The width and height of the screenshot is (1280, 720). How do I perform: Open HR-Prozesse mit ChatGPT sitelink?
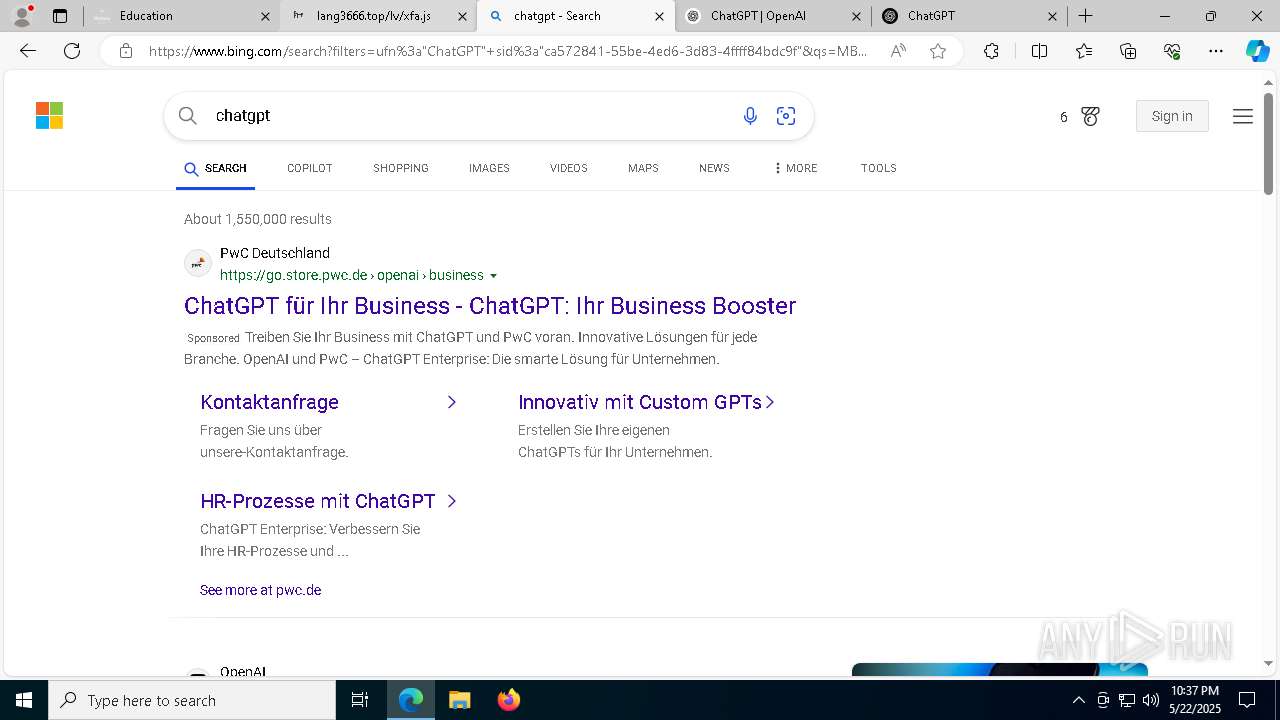pos(318,501)
